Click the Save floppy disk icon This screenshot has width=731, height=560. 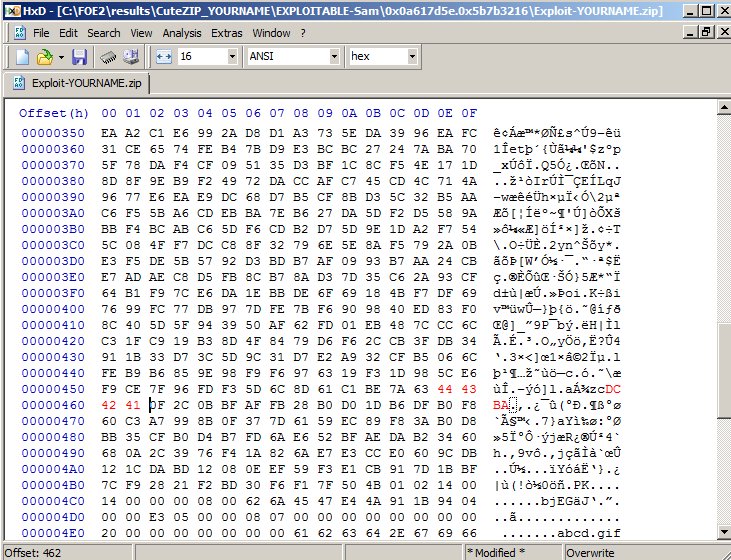(79, 57)
